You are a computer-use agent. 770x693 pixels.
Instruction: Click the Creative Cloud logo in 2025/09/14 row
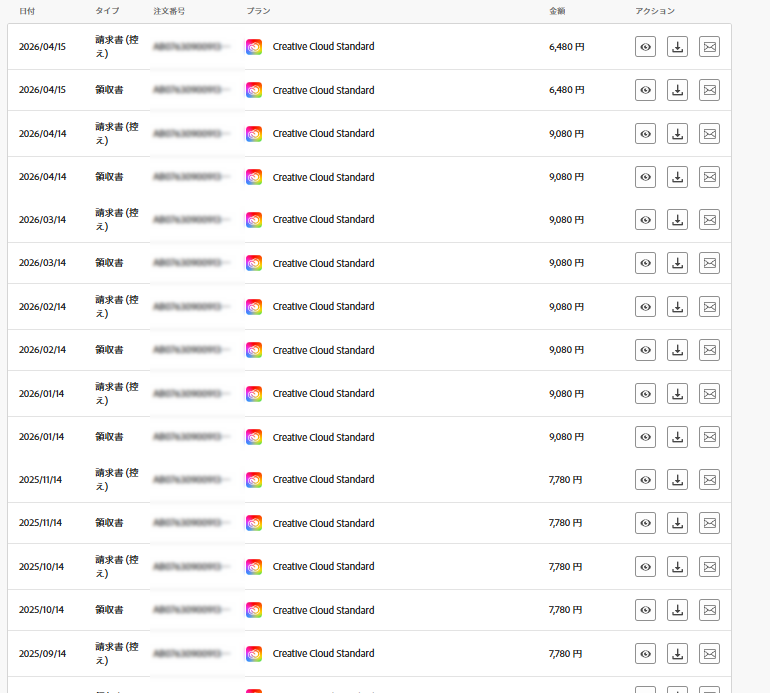[254, 653]
